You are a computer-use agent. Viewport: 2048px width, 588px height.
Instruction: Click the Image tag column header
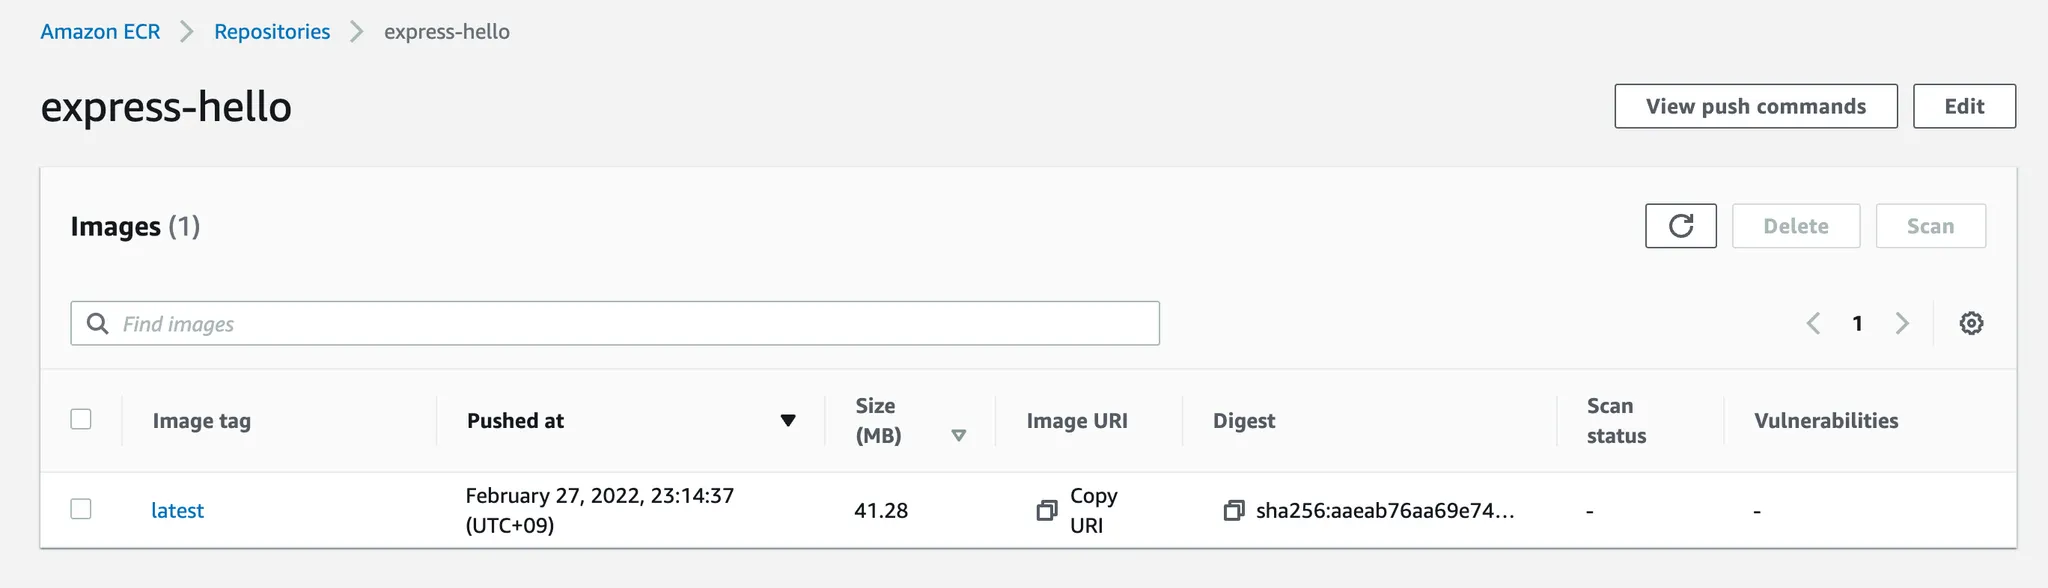[201, 421]
